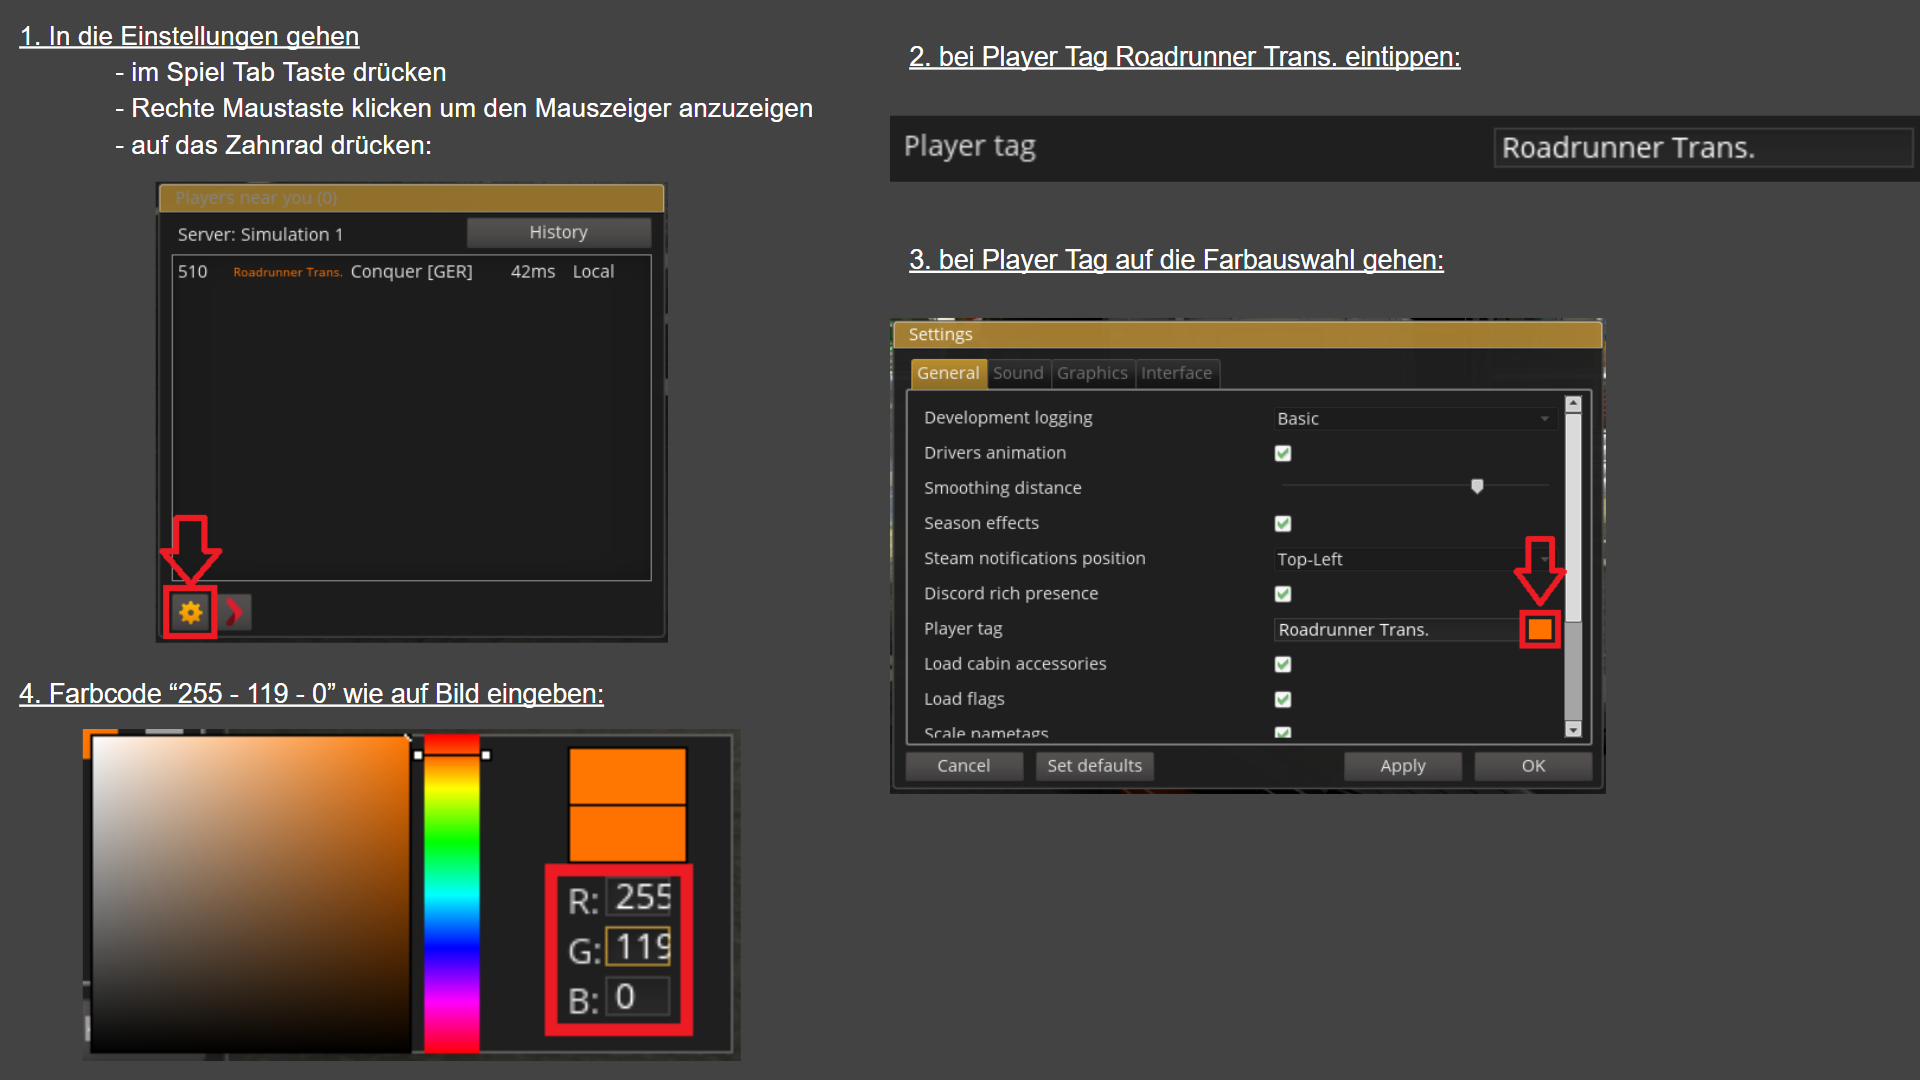This screenshot has height=1080, width=1920.
Task: Click the Smoothing distance slider handle
Action: 1477,486
